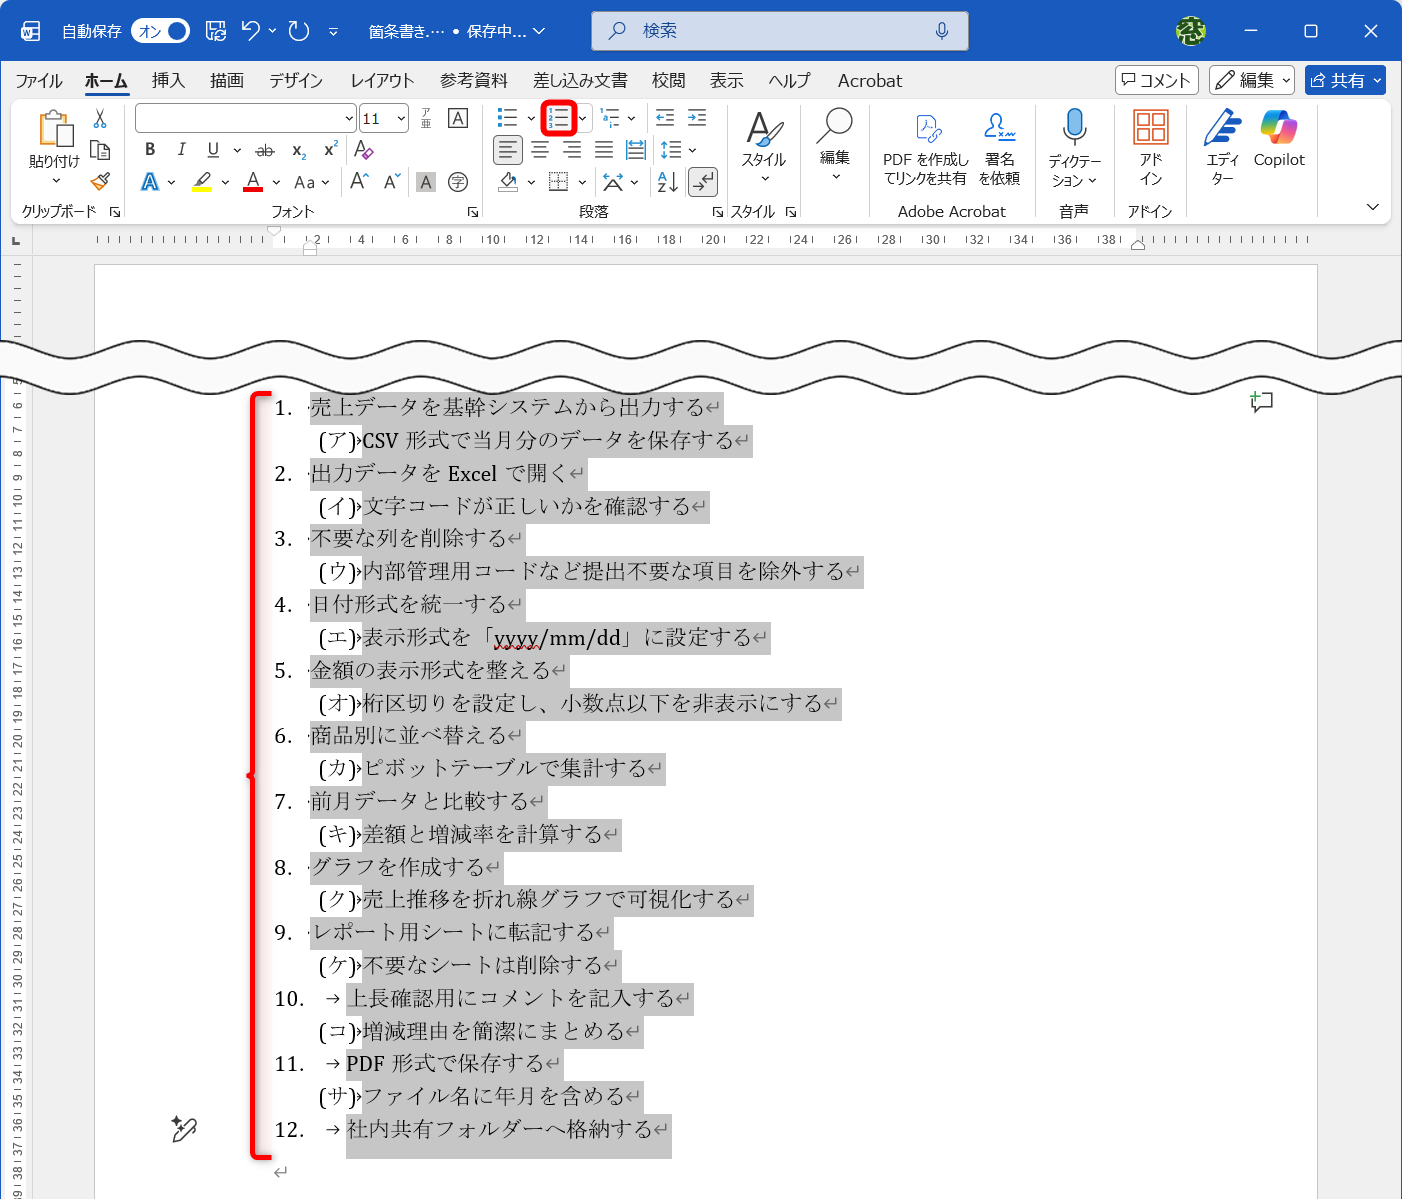
Task: Click inside the 検索 search box
Action: 780,31
